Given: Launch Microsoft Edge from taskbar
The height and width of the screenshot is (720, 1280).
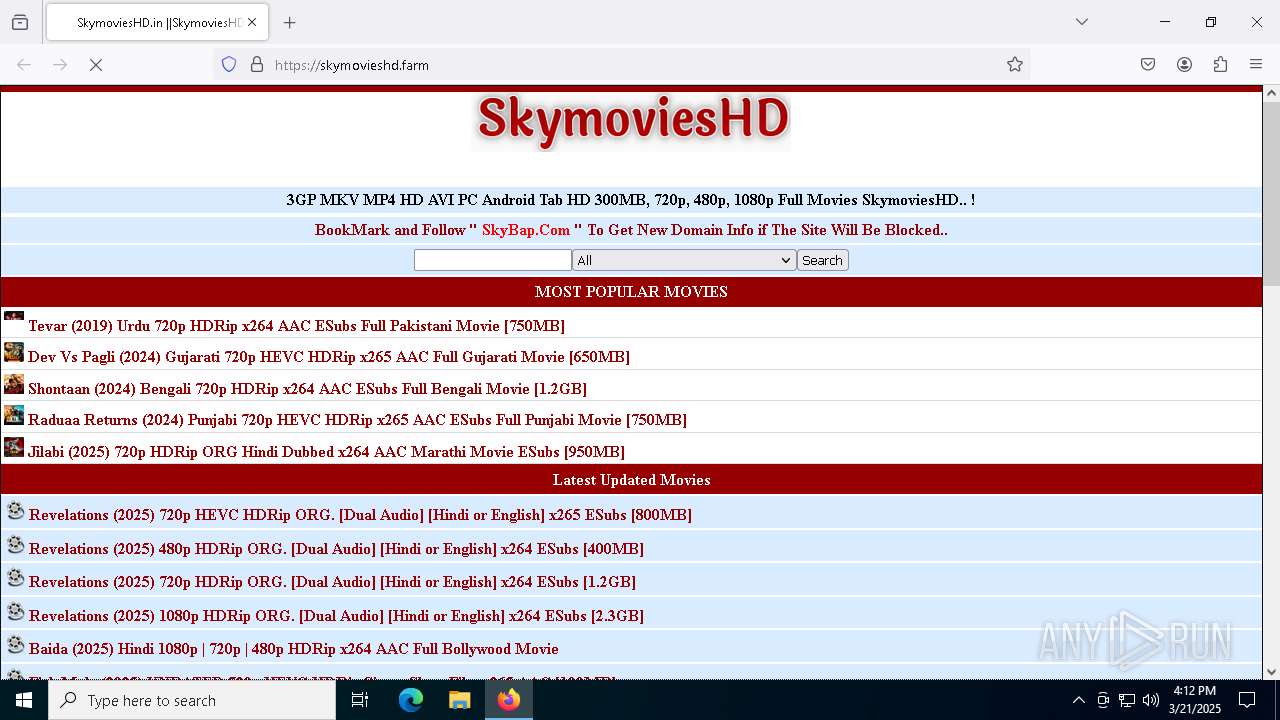Looking at the screenshot, I should point(411,700).
